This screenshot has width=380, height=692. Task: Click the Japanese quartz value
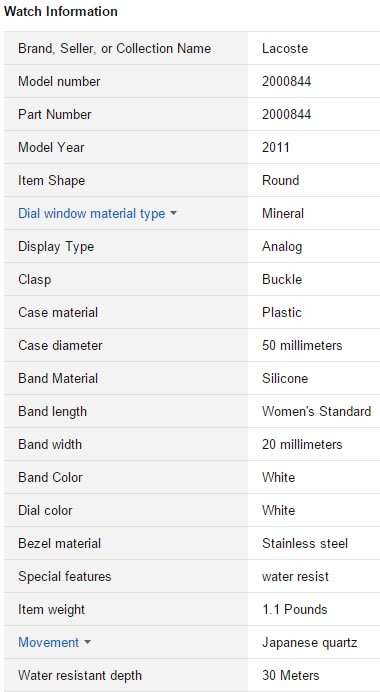(309, 643)
